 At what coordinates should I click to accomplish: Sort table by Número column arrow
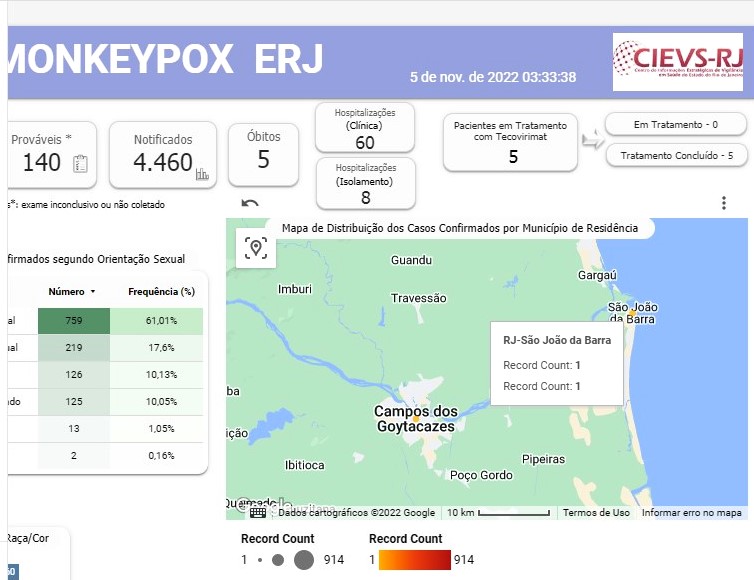point(93,291)
